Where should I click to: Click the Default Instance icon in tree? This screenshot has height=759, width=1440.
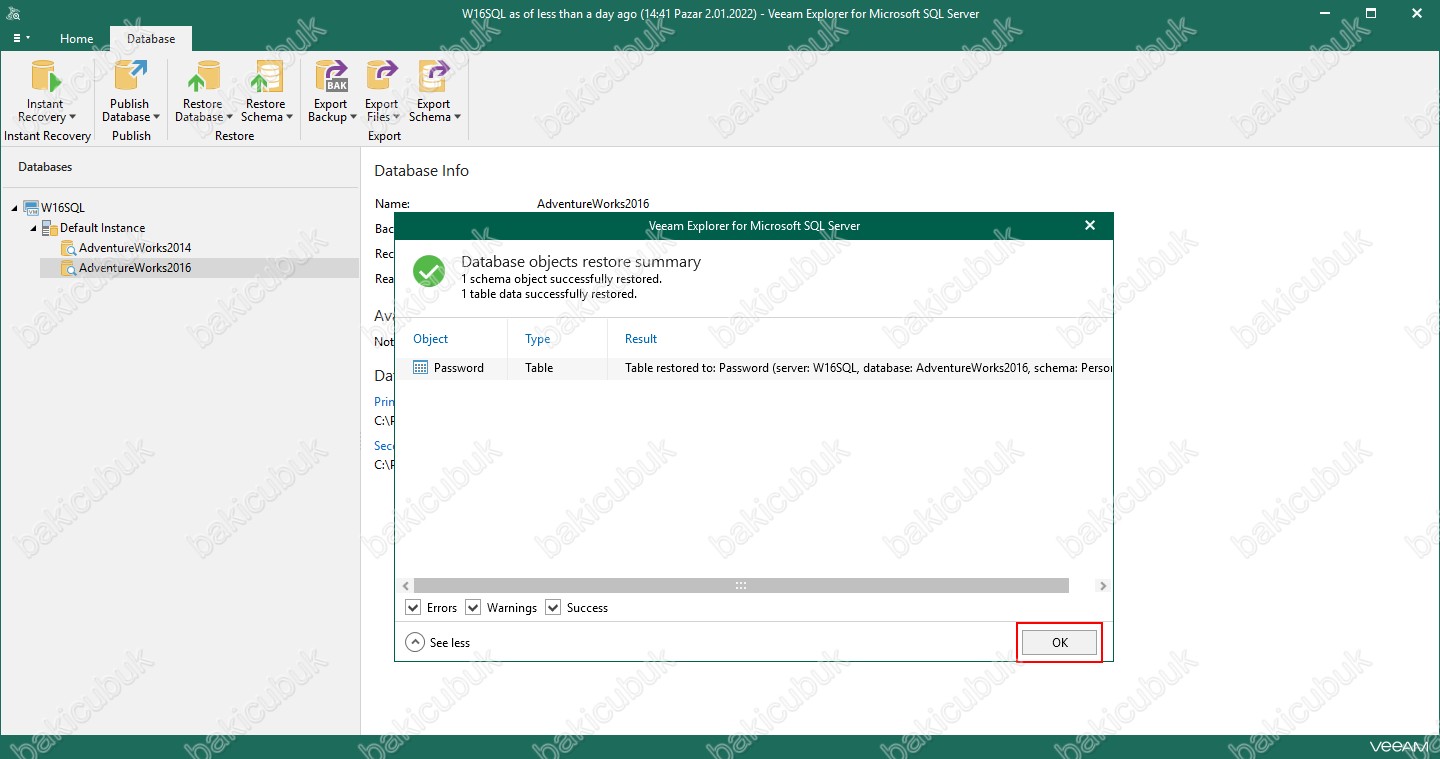click(x=50, y=228)
